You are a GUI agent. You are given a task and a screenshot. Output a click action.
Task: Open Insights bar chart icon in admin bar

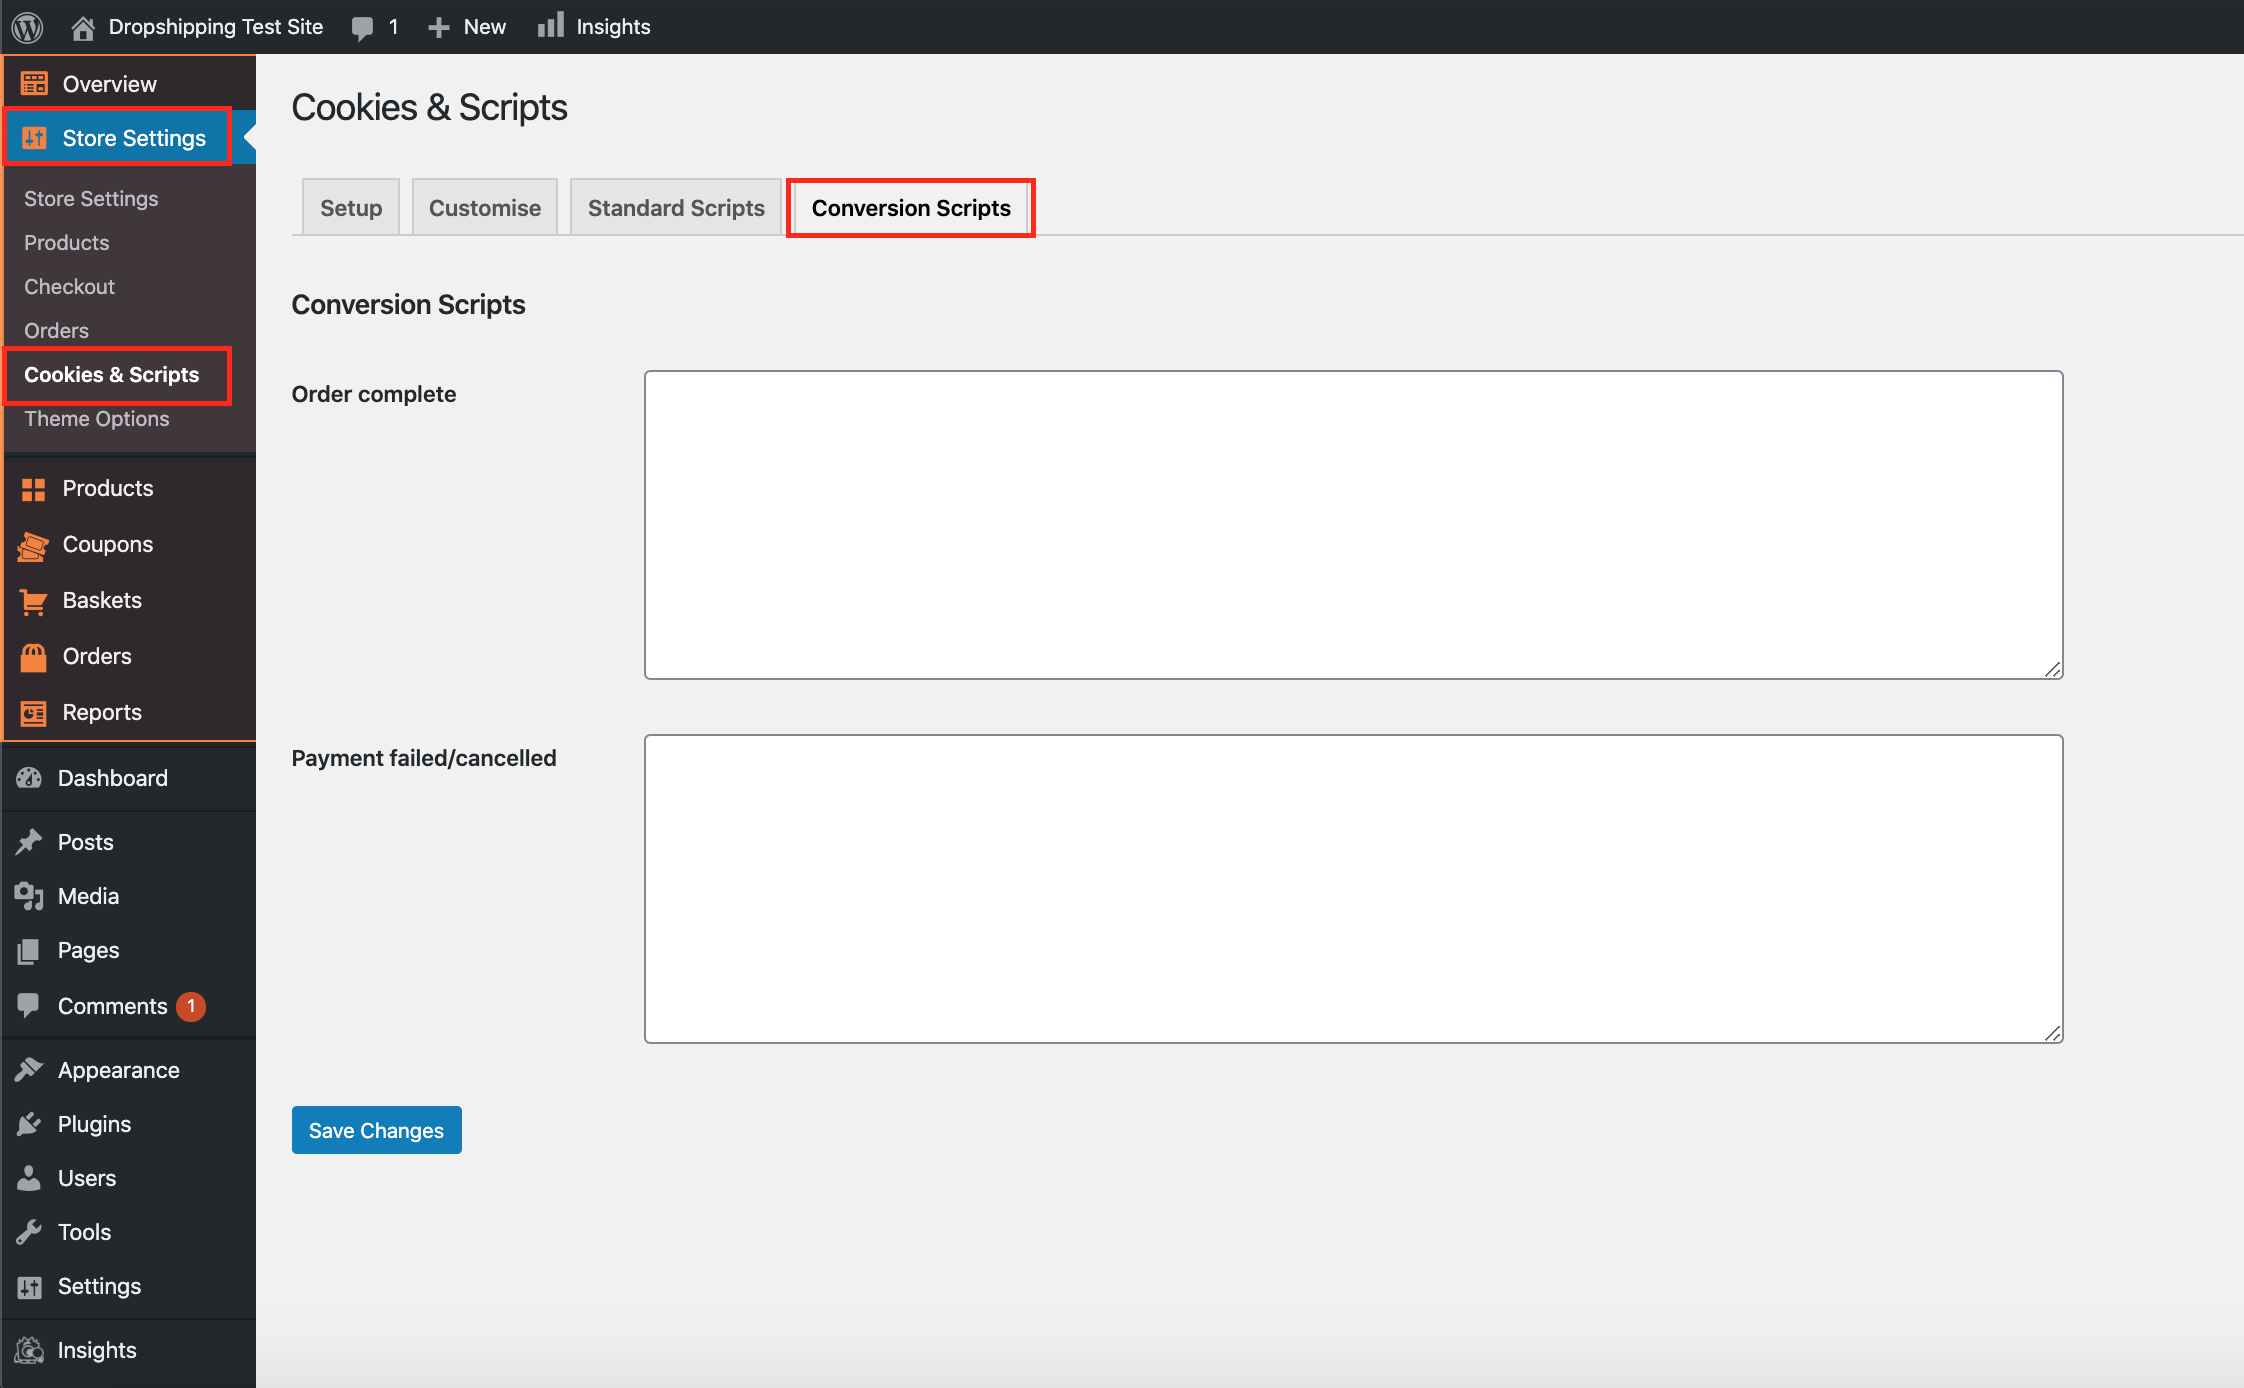[x=551, y=26]
